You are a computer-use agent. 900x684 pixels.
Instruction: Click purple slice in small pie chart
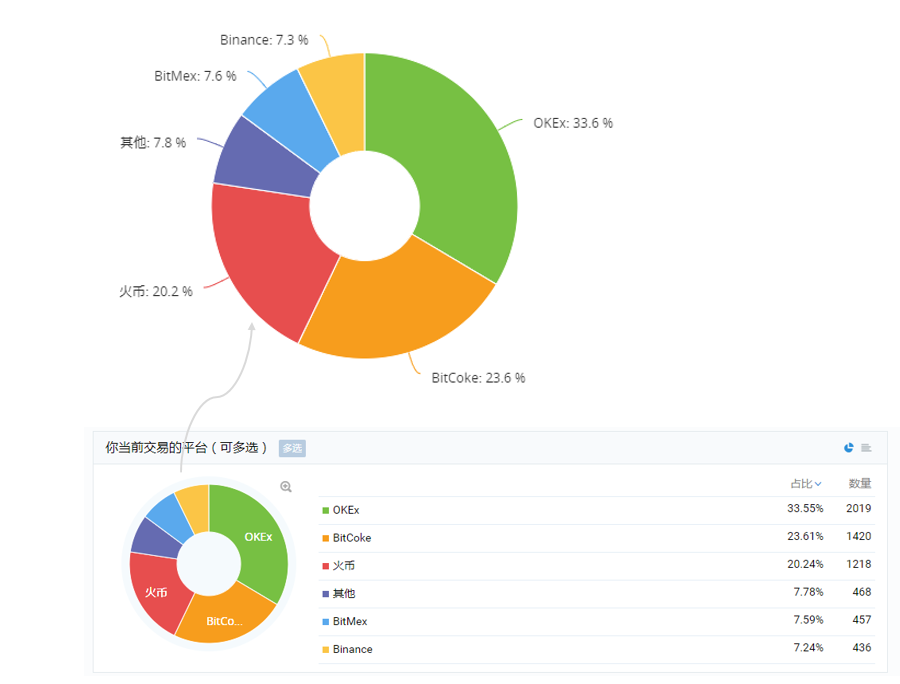pos(155,541)
